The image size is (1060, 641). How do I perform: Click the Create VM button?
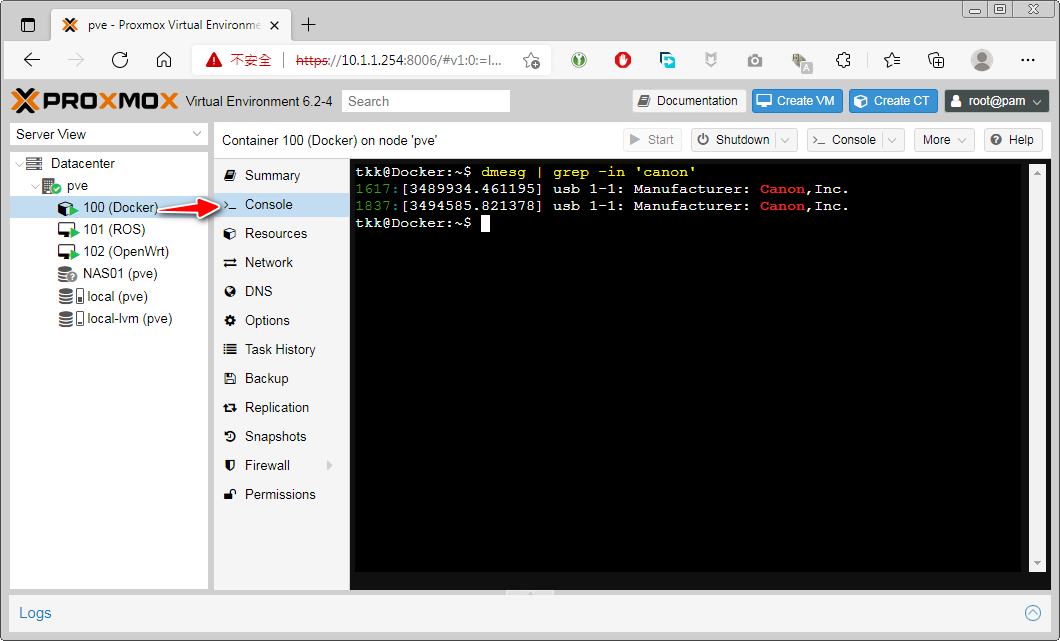coord(797,101)
